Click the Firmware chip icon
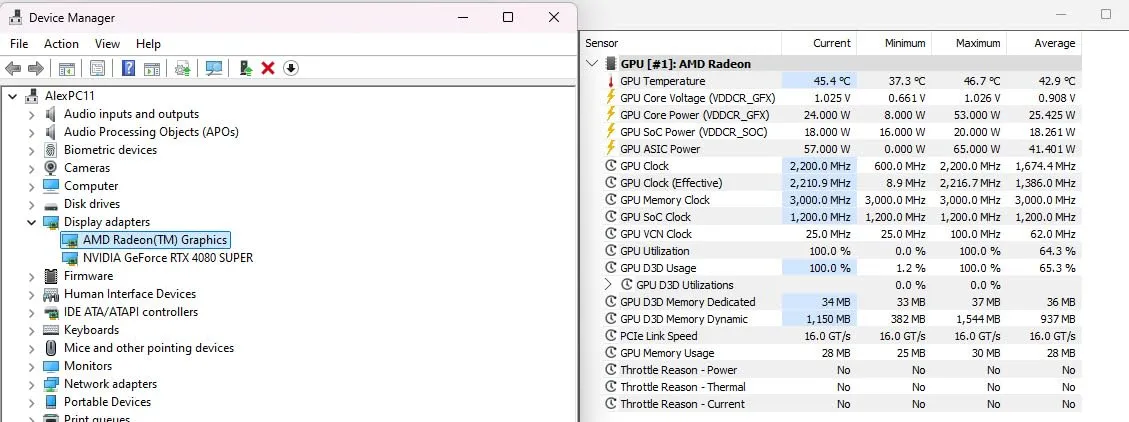The image size is (1129, 422). 51,276
